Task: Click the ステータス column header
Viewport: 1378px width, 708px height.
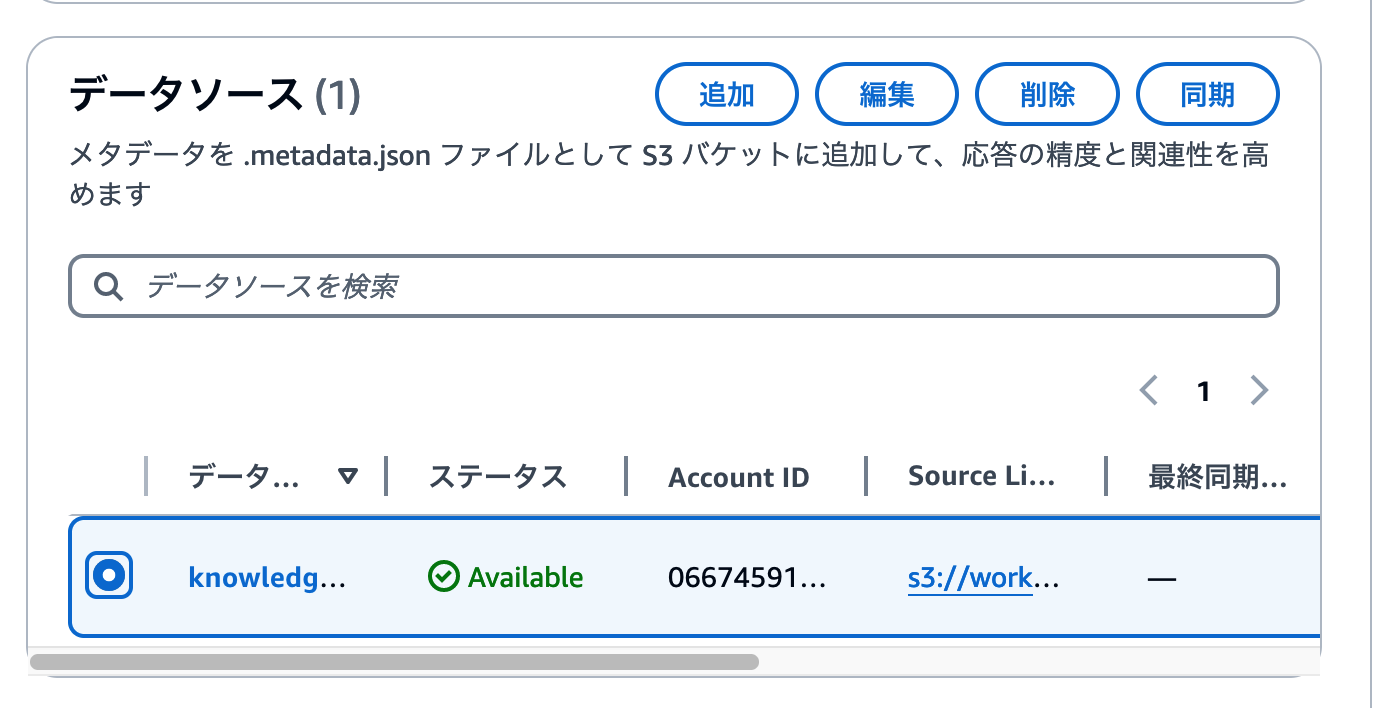Action: click(x=497, y=477)
